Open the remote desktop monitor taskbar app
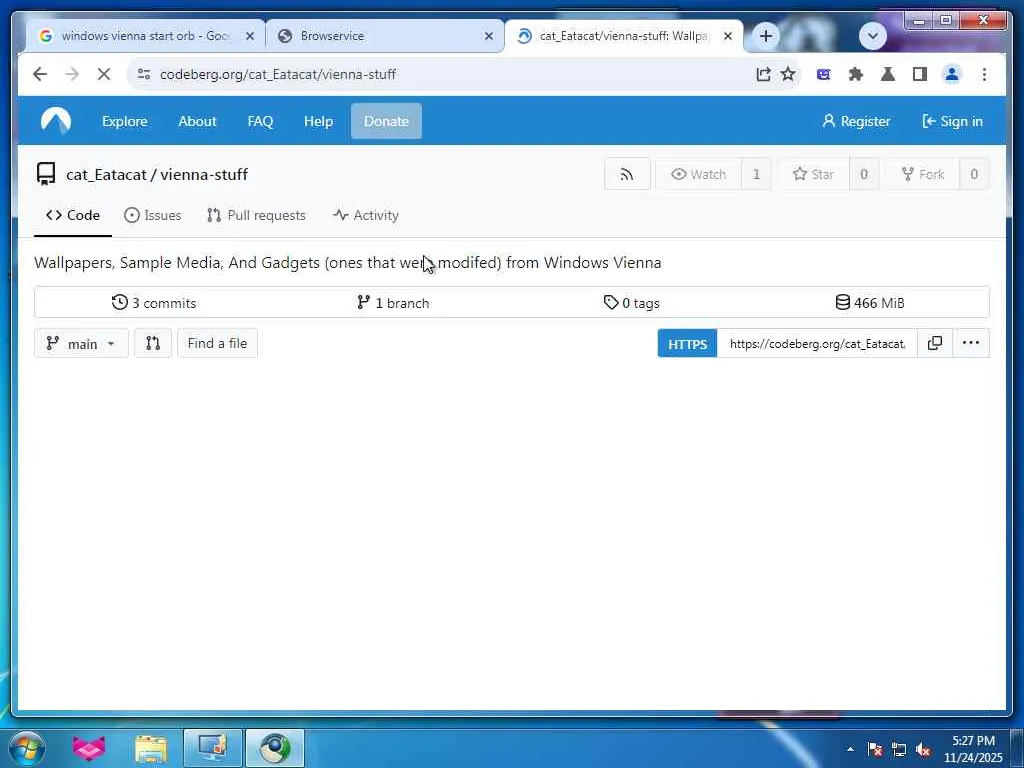 coord(213,748)
